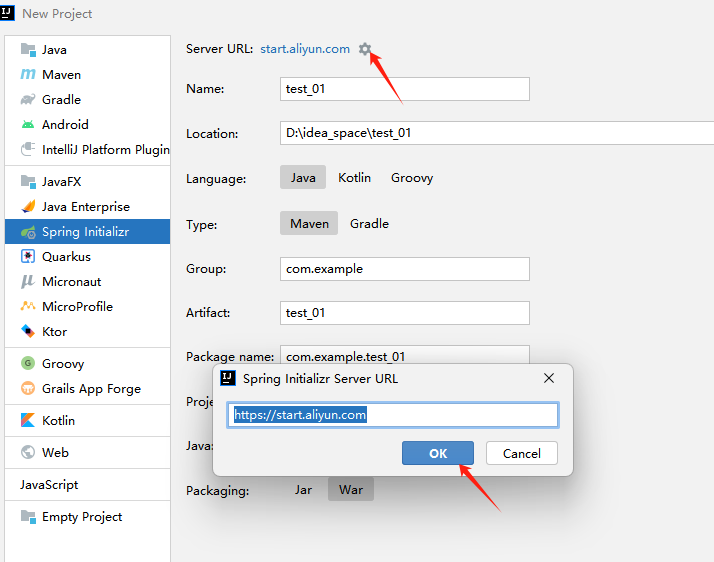
Task: Set language to Kotlin
Action: click(354, 177)
